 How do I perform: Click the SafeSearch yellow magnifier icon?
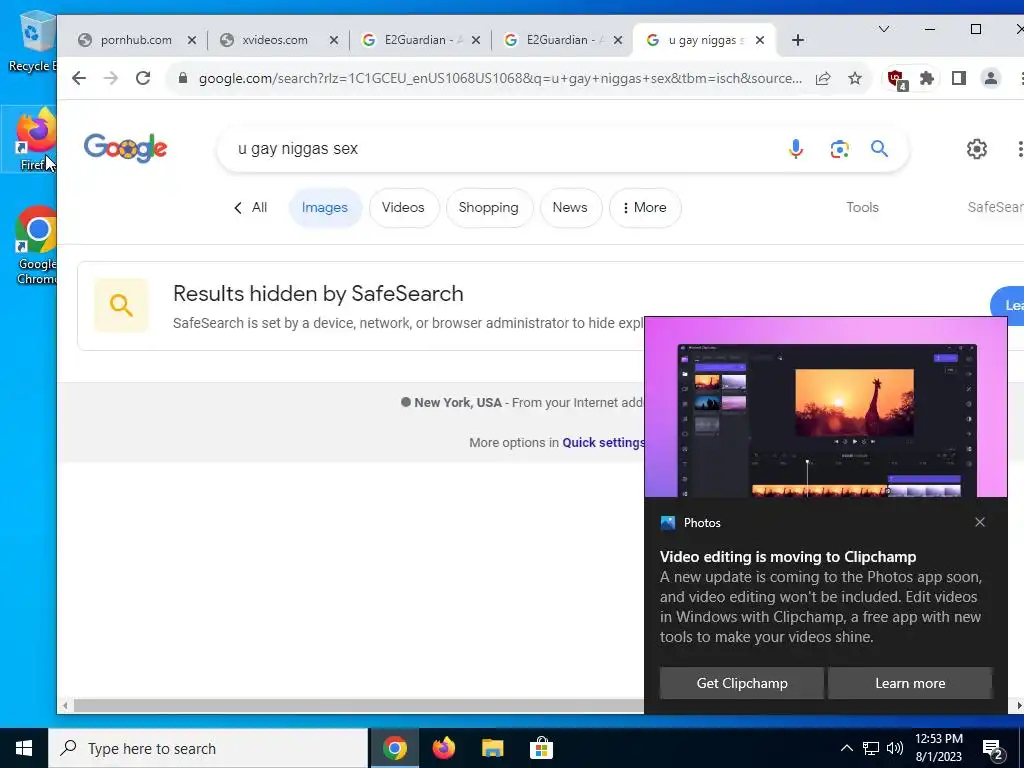[x=121, y=305]
